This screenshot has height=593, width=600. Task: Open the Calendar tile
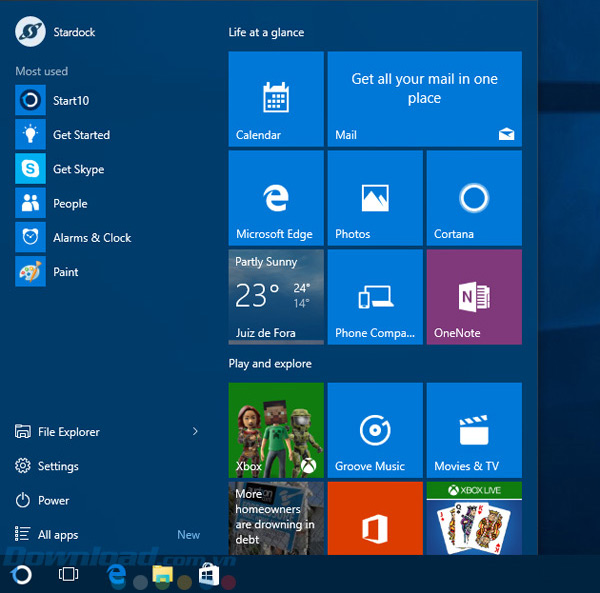(276, 99)
